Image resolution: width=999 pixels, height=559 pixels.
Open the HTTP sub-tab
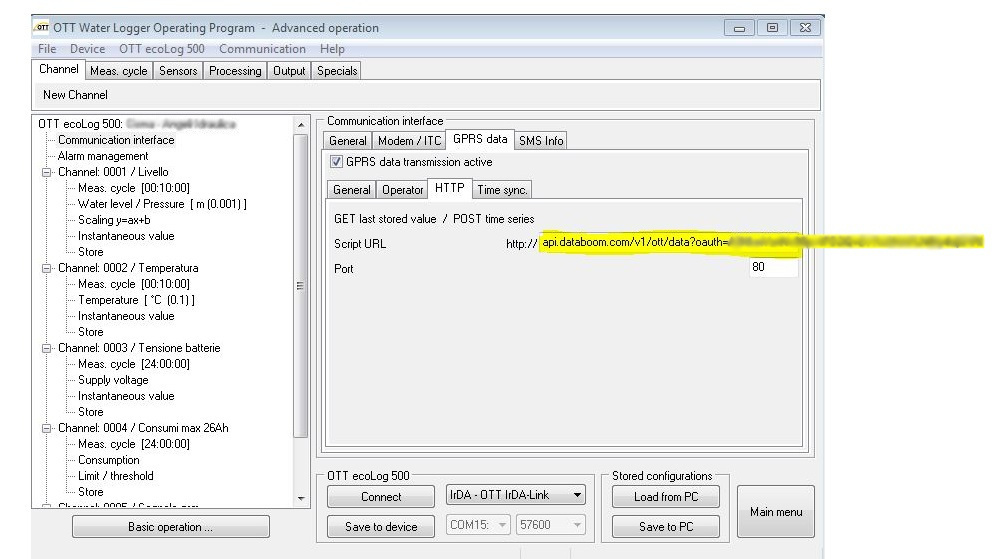[x=450, y=188]
